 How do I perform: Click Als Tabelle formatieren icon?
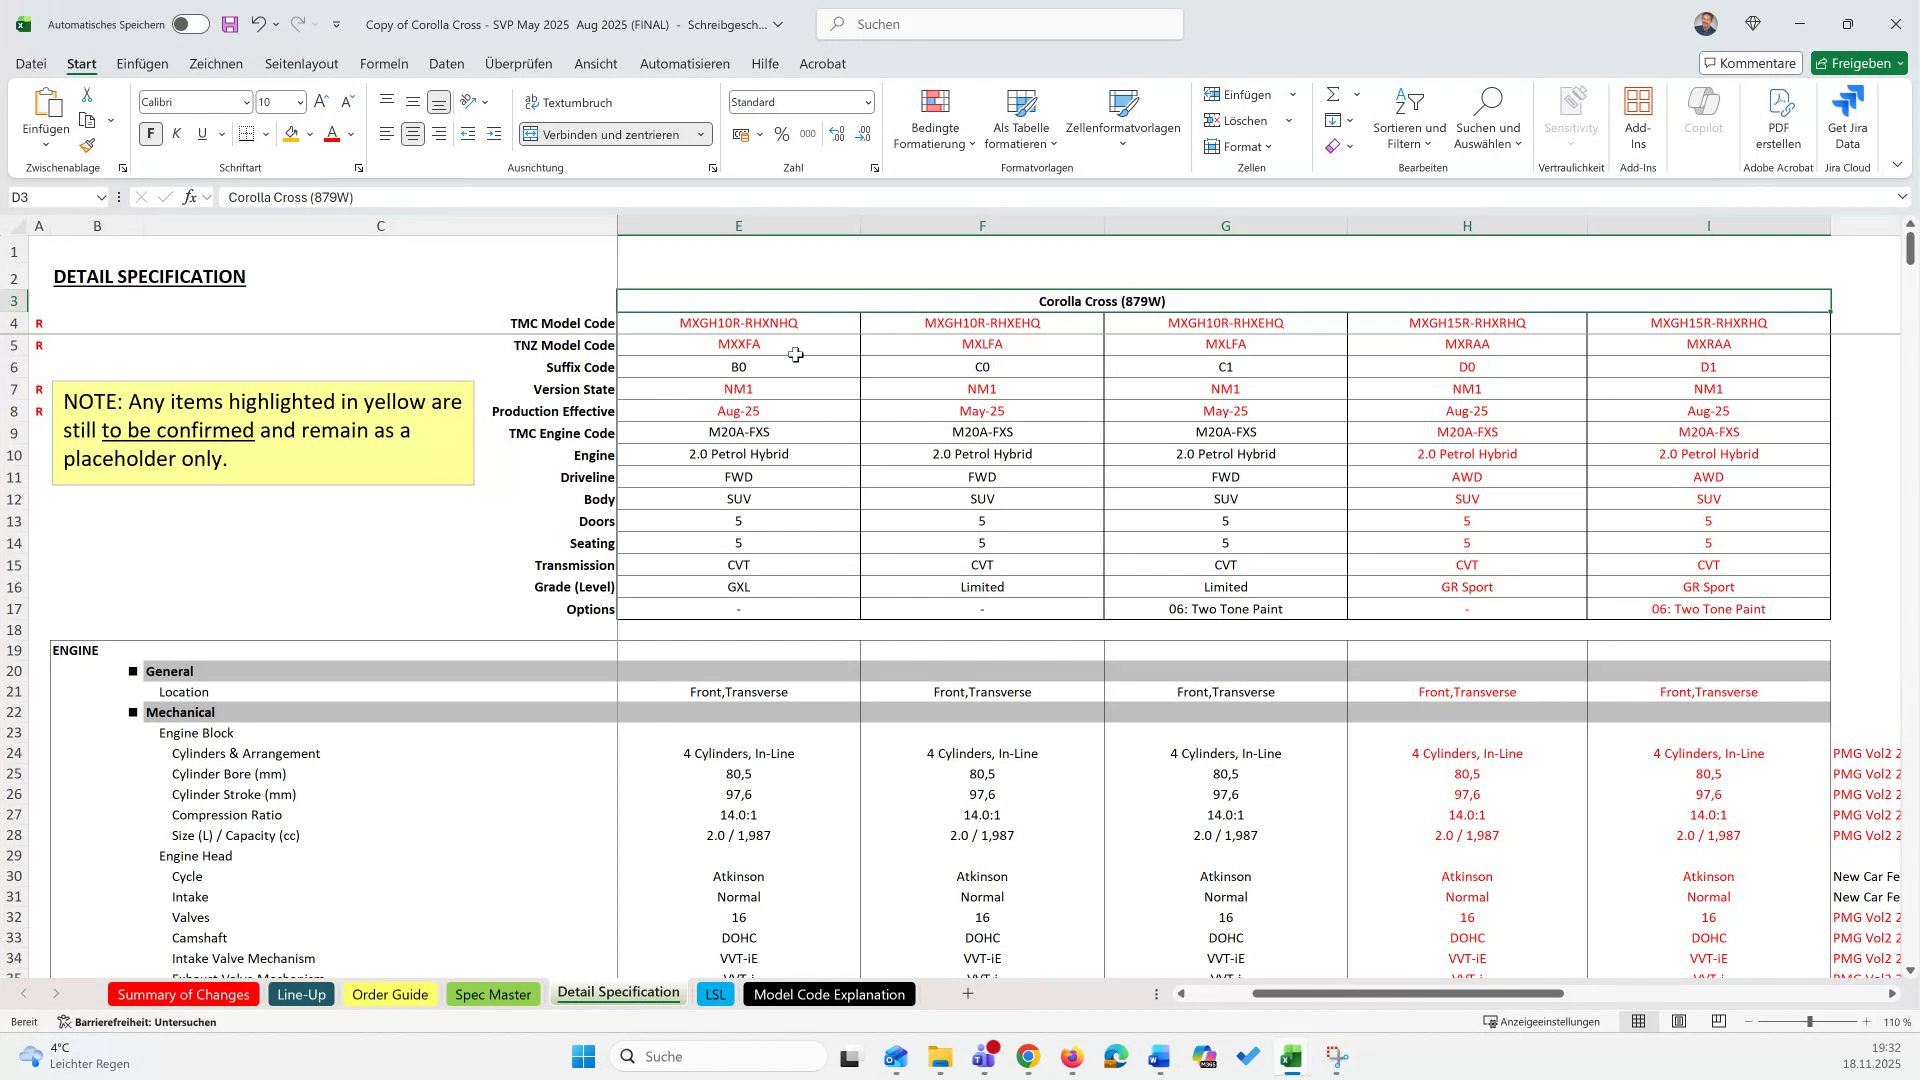coord(1020,118)
